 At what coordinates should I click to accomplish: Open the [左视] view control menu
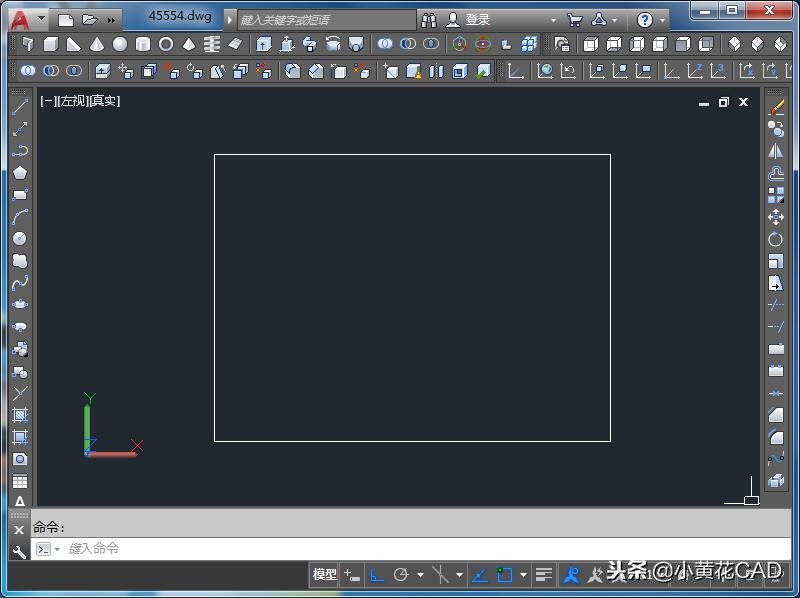pyautogui.click(x=73, y=101)
